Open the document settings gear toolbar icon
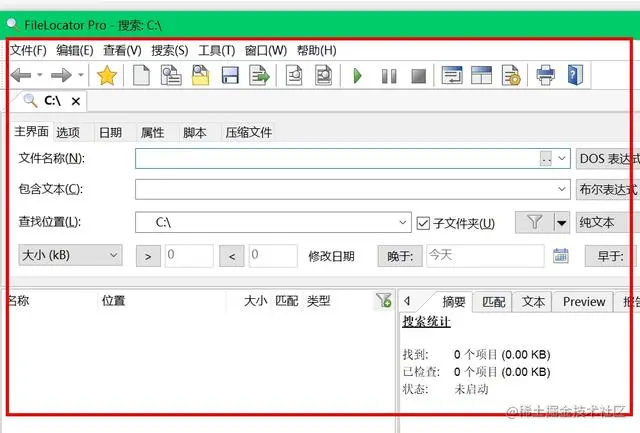640x433 pixels. [x=511, y=75]
